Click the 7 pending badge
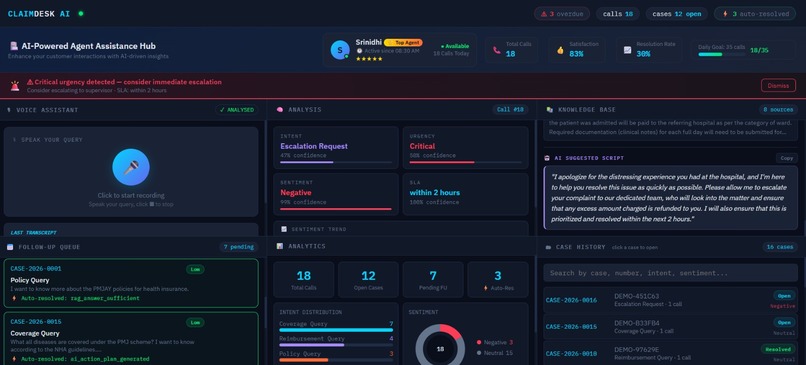This screenshot has height=365, width=806. coord(239,247)
